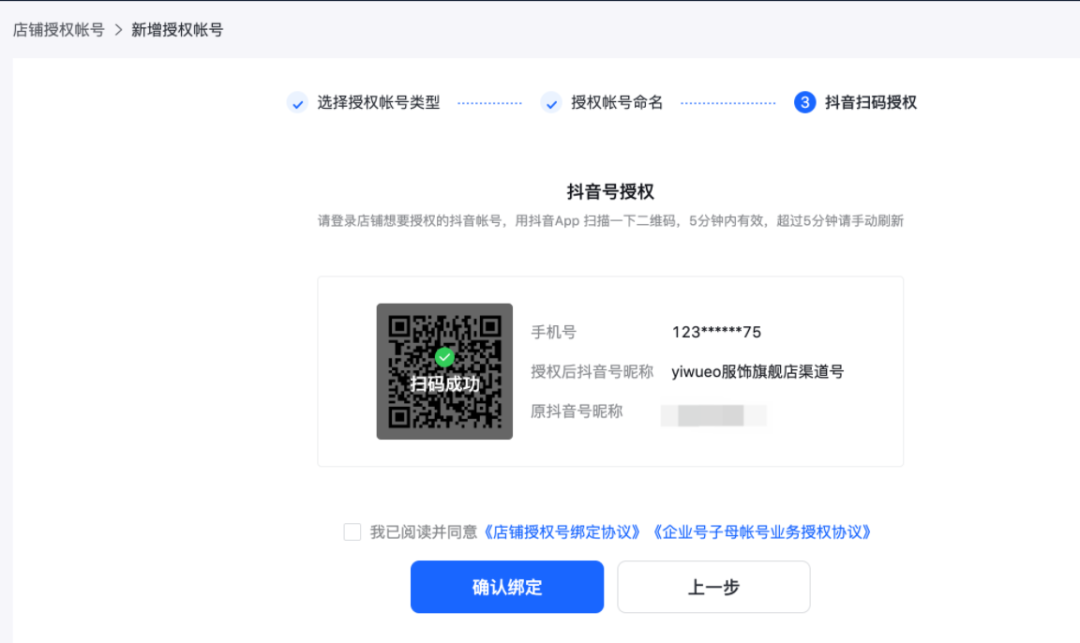Click the step 2 checkmark icon
This screenshot has height=643, width=1080.
551,103
